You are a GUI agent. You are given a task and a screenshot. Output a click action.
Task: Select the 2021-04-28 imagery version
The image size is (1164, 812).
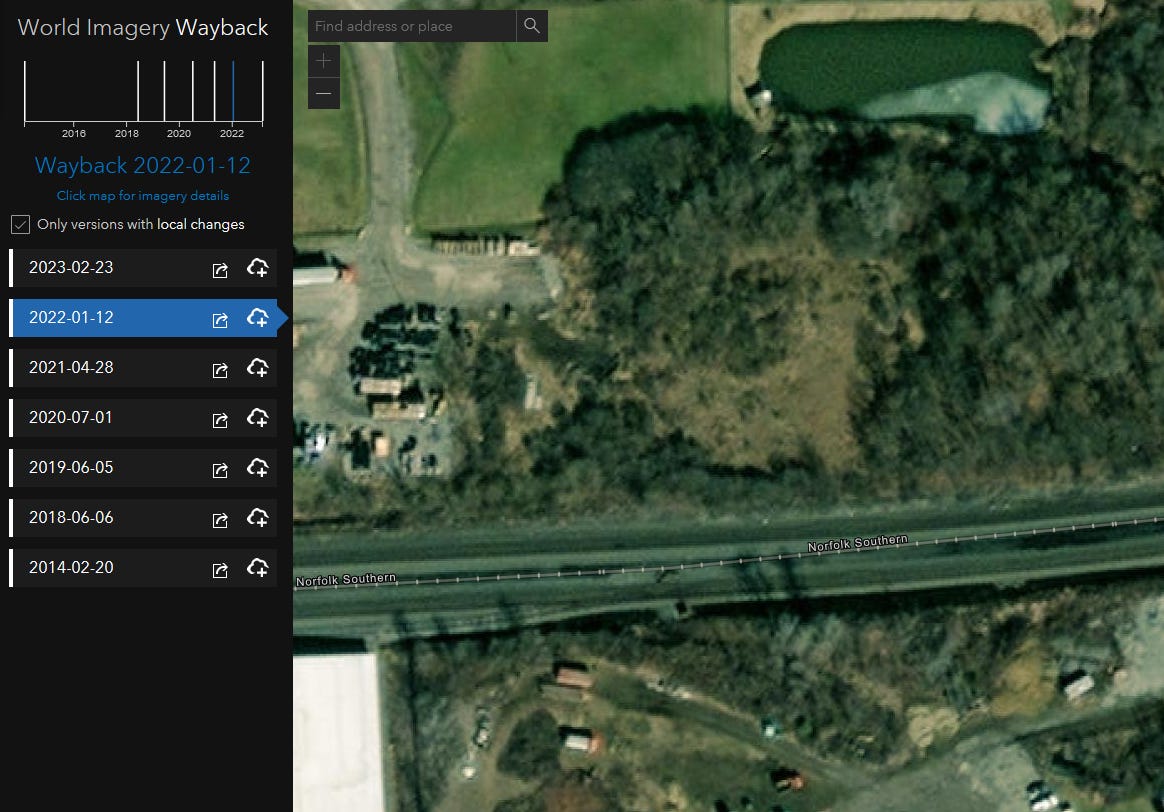click(x=143, y=367)
